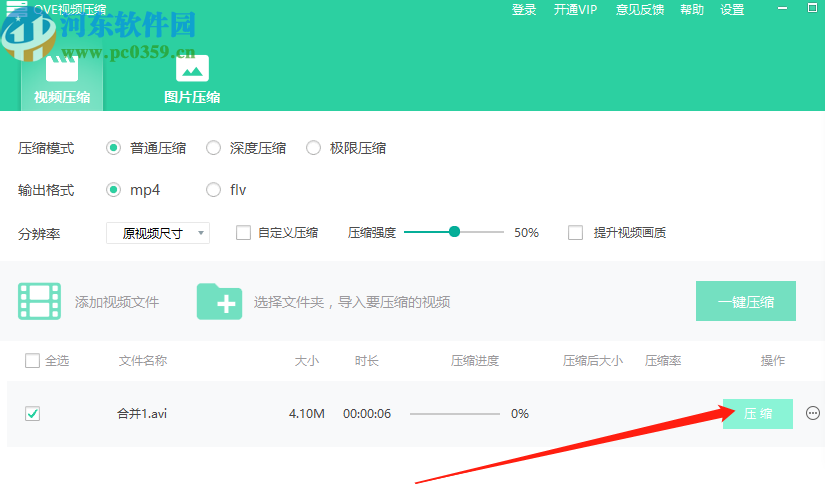The image size is (825, 488).
Task: Click 选择文件夹，导入要压缩的视频 text
Action: tap(352, 302)
